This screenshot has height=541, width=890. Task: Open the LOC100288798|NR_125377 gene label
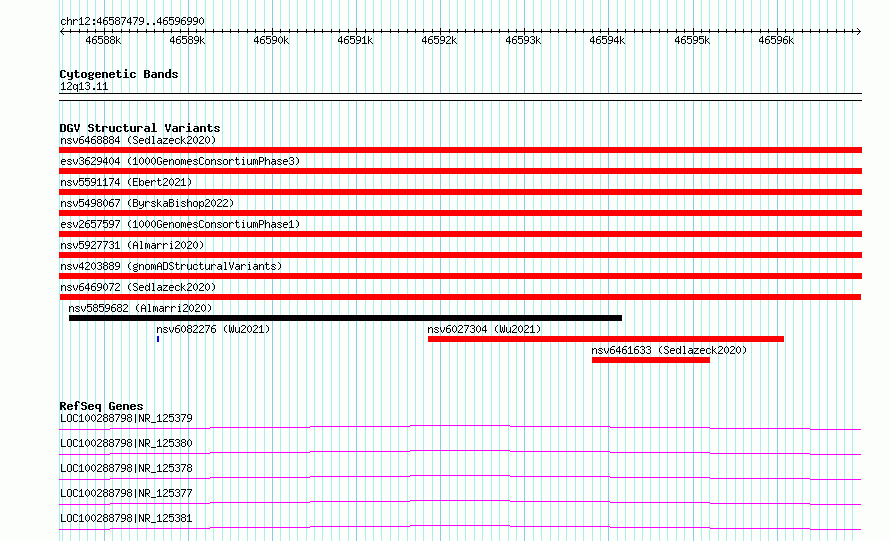(126, 493)
